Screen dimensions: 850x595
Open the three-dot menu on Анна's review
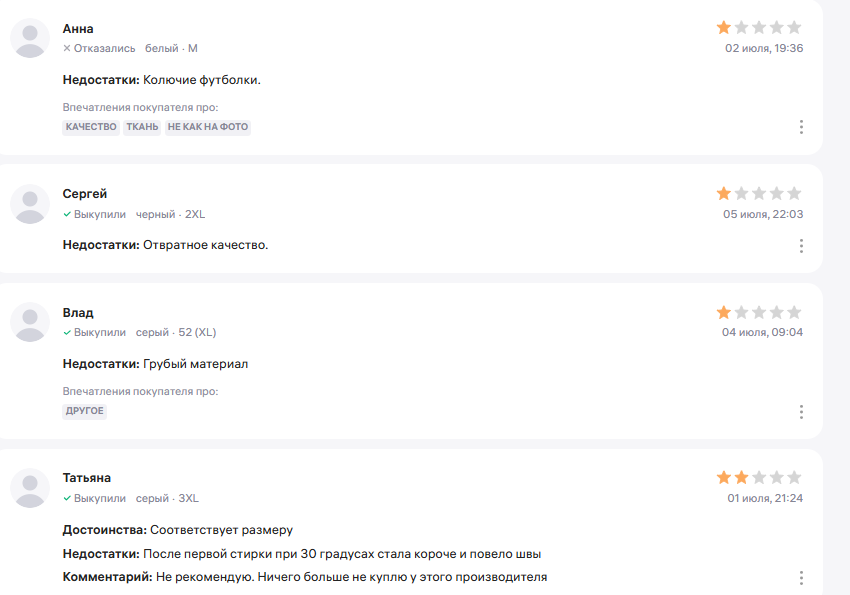pyautogui.click(x=801, y=127)
